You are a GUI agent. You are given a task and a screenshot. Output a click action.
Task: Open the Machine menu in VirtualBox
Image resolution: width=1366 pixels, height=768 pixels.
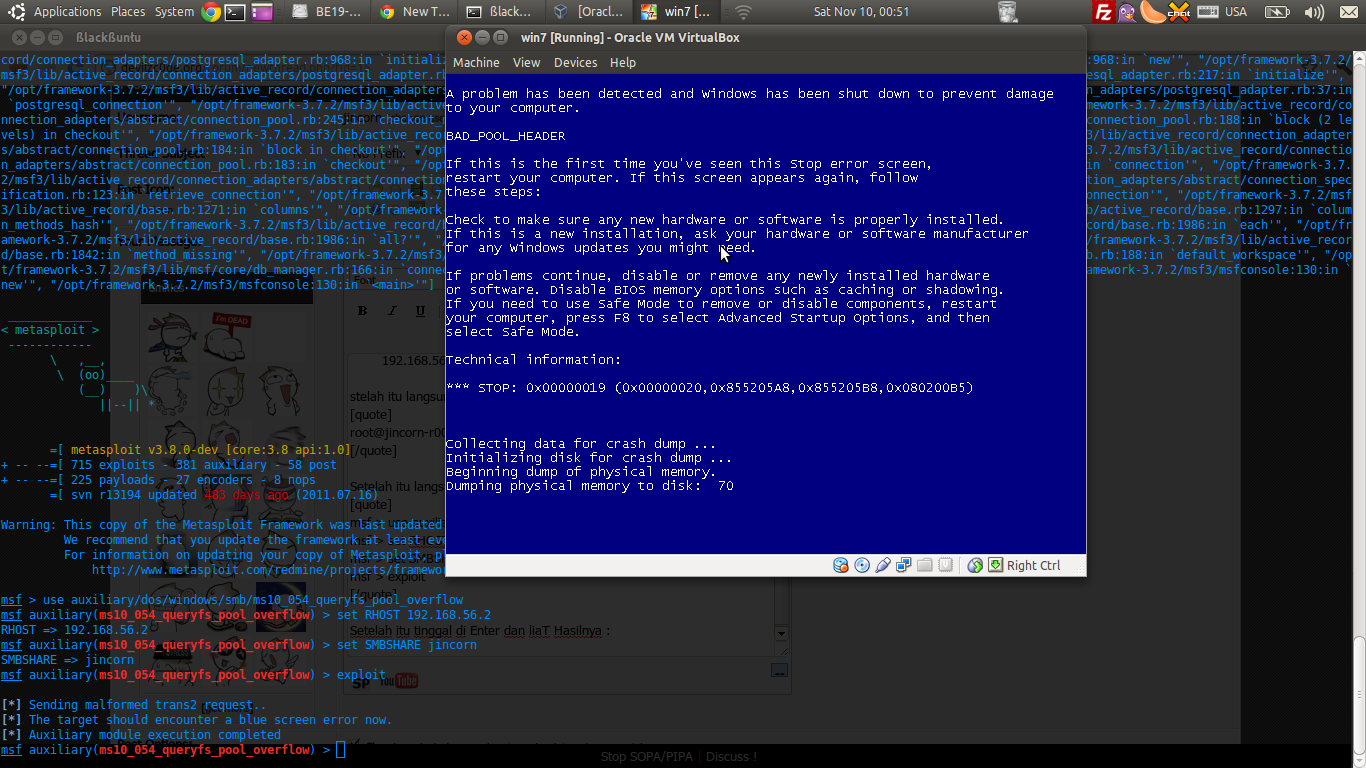476,62
